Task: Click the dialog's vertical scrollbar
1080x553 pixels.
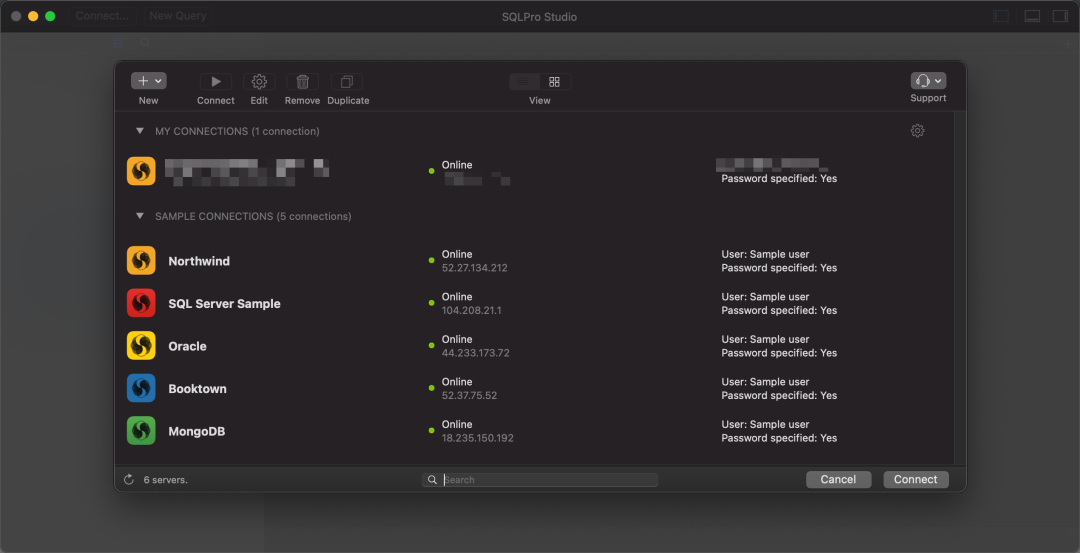Action: point(960,288)
